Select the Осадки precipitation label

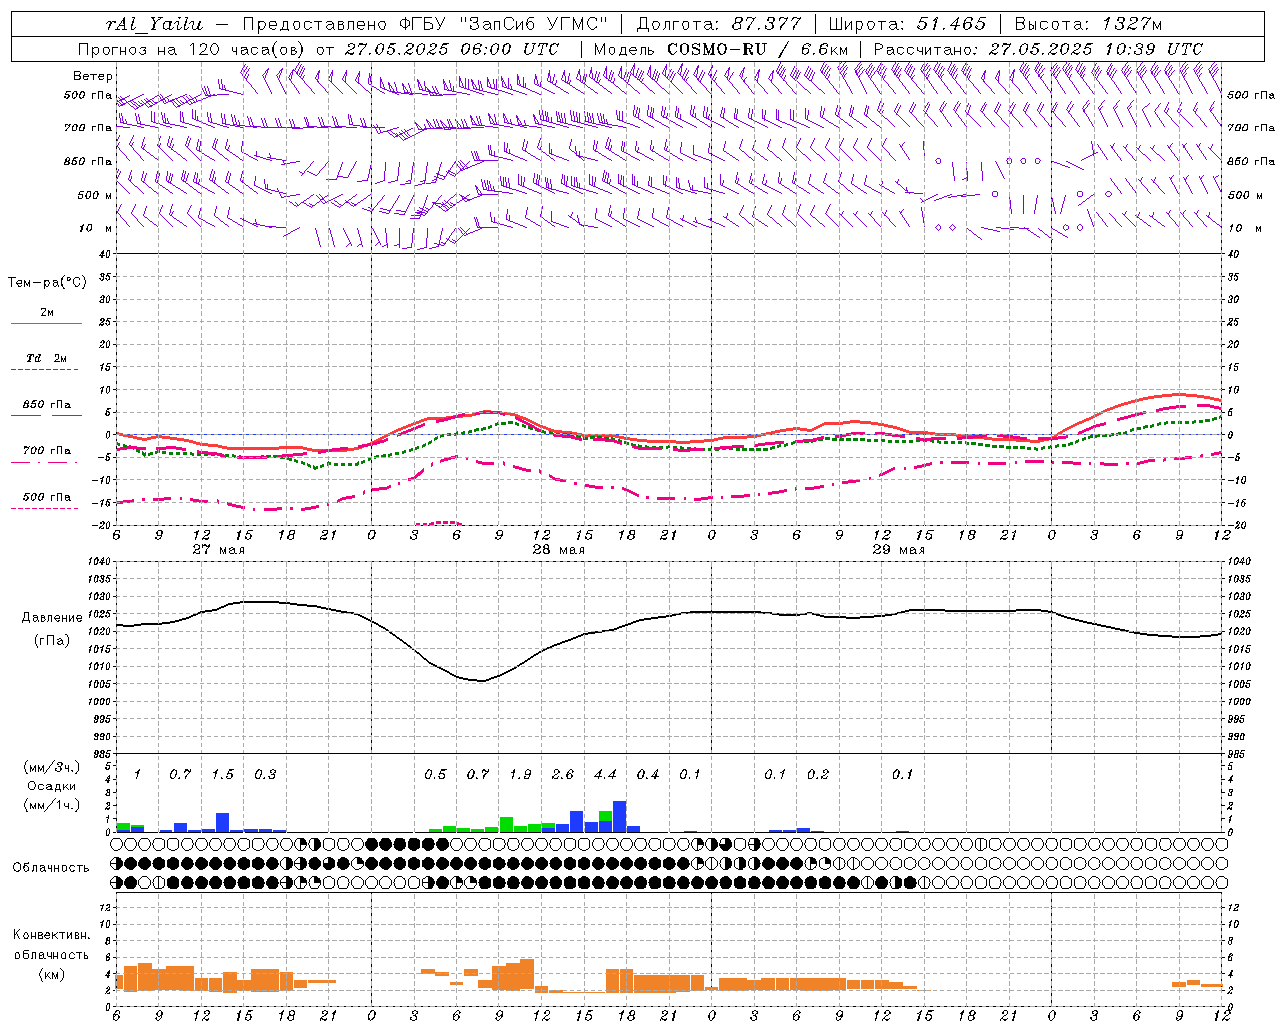52,786
